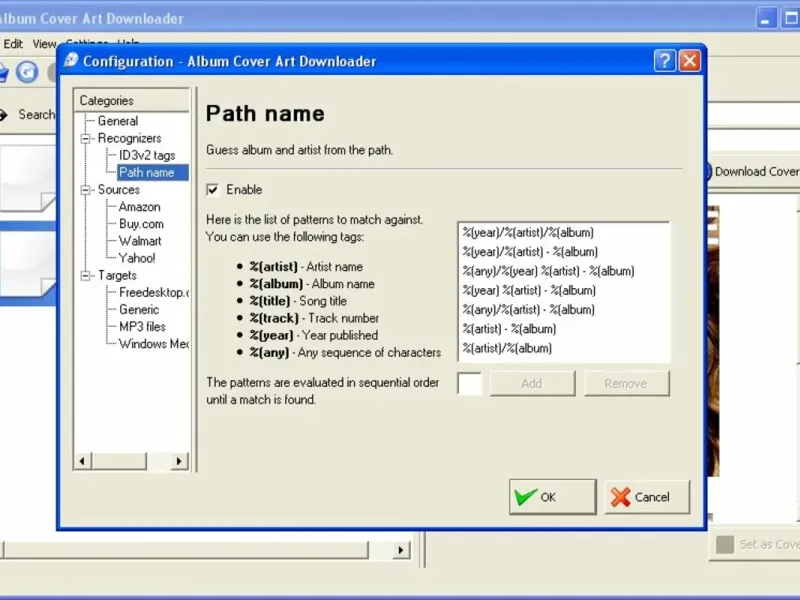Open the Edit menu in main window

13,44
